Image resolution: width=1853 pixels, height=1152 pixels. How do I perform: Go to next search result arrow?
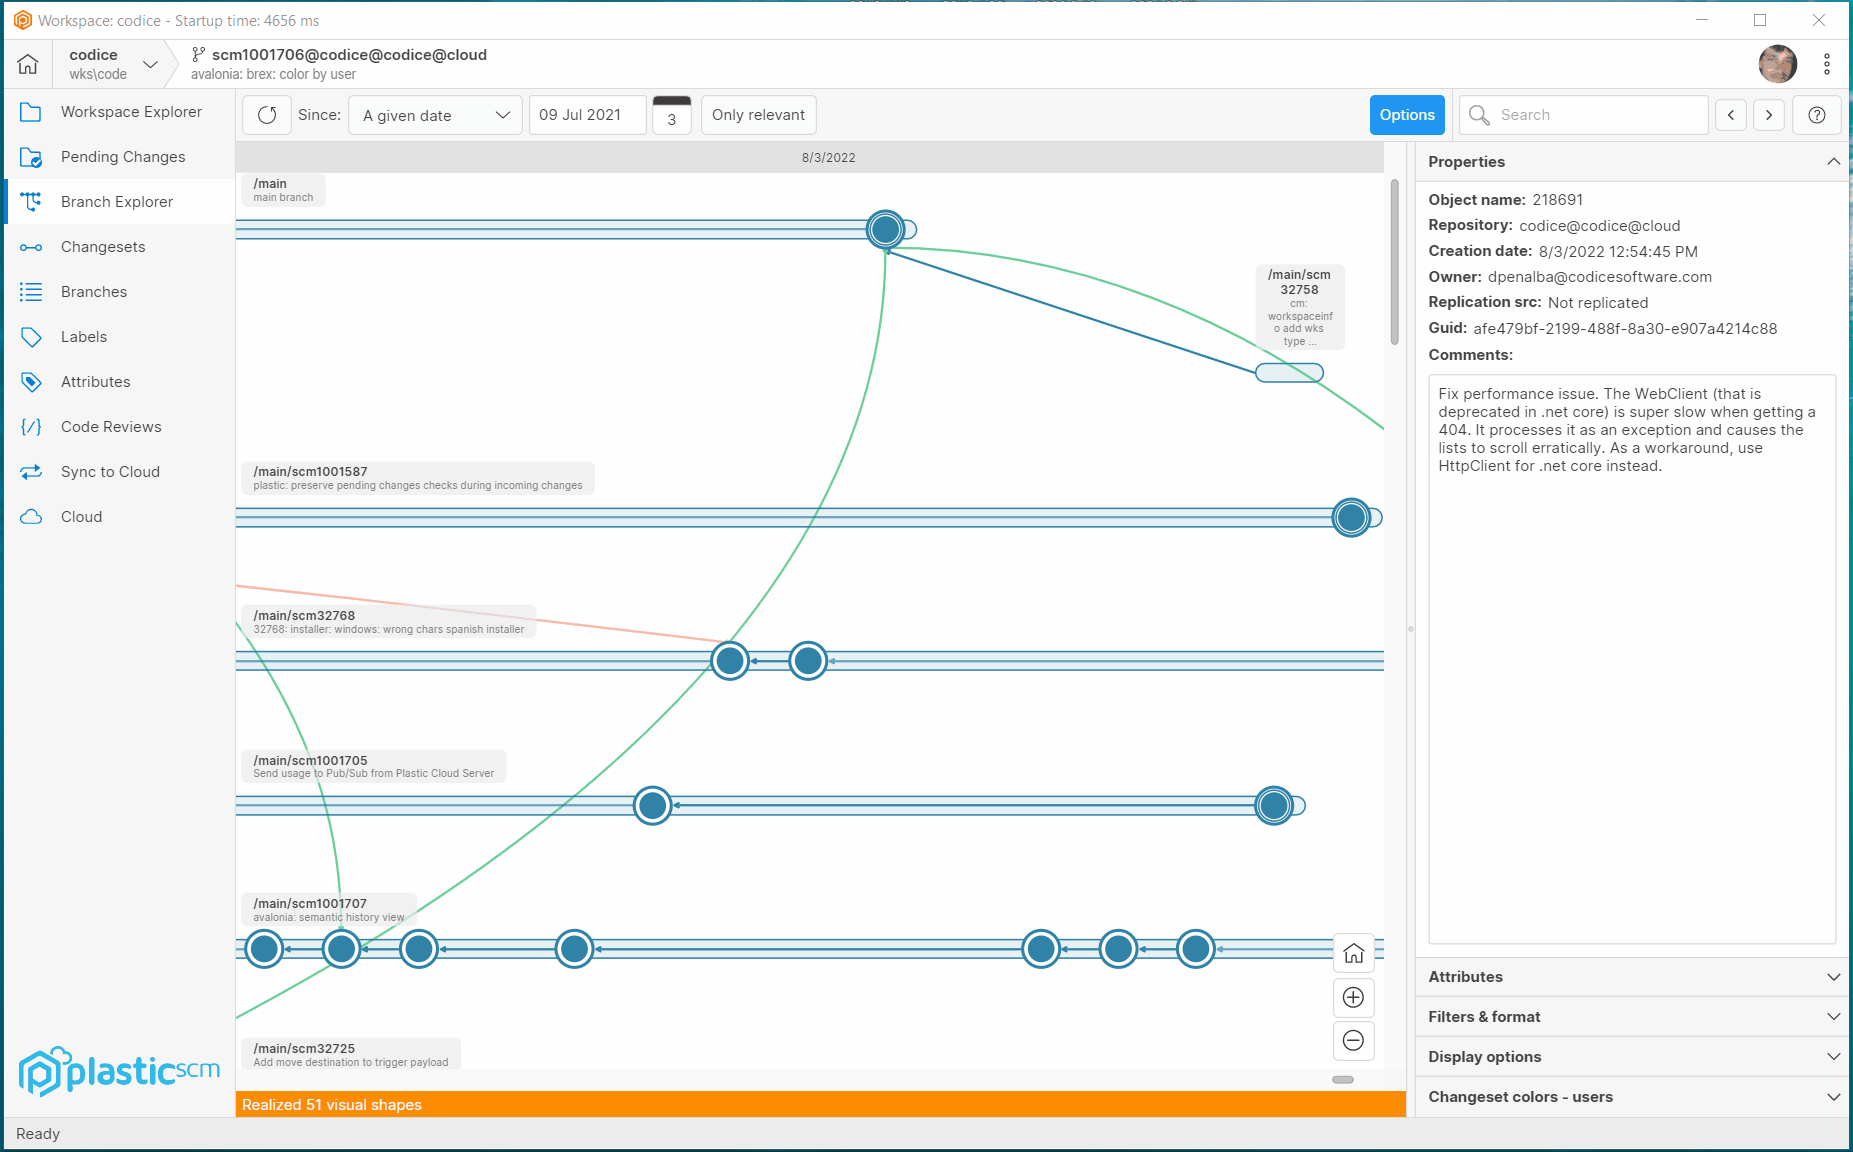(1769, 115)
